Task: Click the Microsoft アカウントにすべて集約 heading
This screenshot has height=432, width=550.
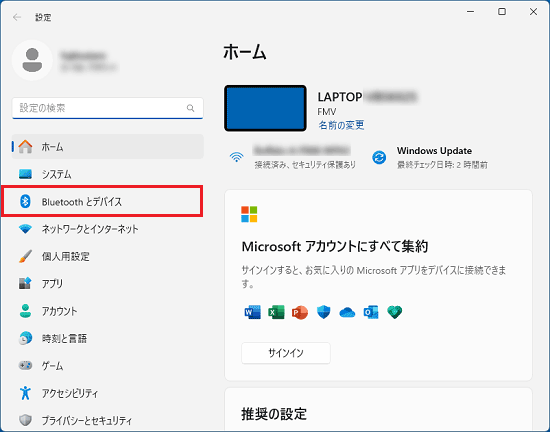Action: click(335, 247)
